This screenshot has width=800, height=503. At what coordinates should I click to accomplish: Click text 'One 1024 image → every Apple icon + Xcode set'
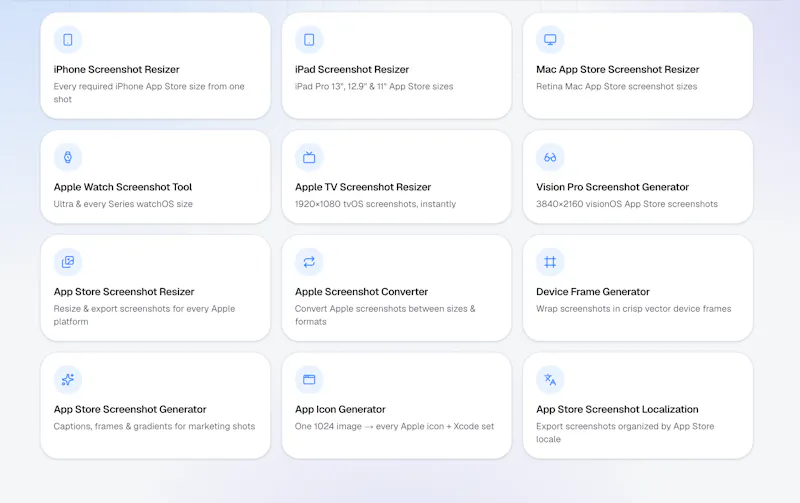coord(394,426)
